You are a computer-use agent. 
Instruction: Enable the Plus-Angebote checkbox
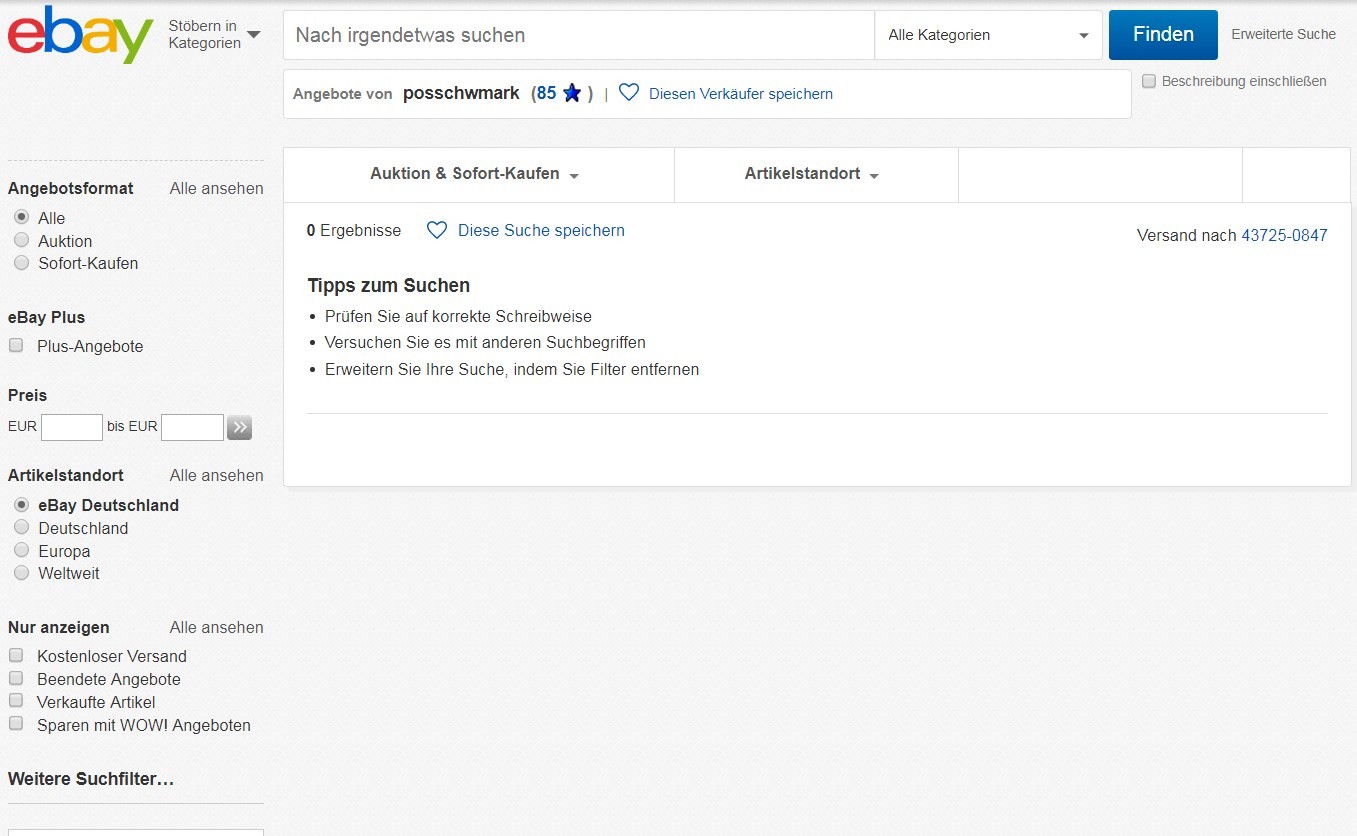[16, 346]
